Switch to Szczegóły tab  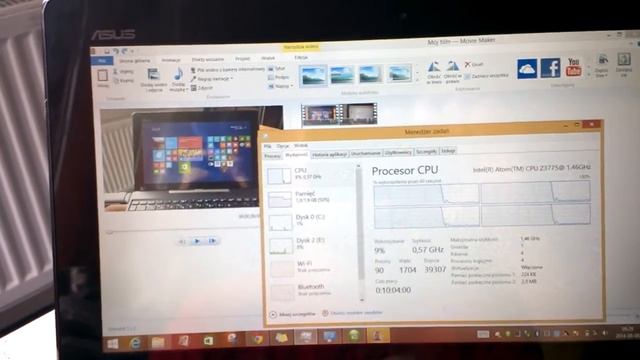coord(426,152)
